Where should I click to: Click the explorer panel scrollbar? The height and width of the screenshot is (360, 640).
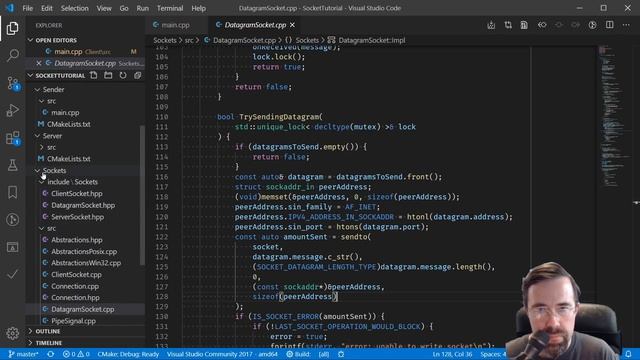142,195
